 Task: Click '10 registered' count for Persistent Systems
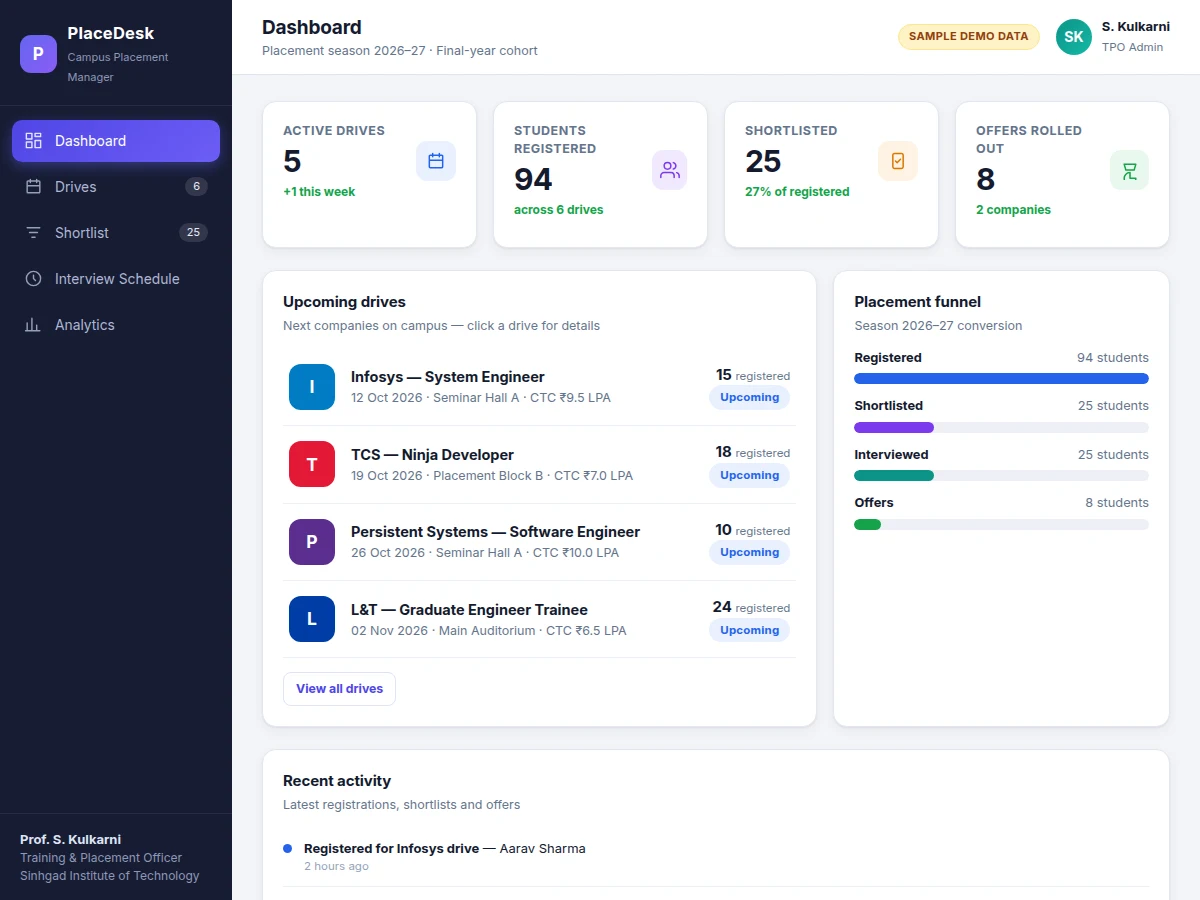coord(753,530)
